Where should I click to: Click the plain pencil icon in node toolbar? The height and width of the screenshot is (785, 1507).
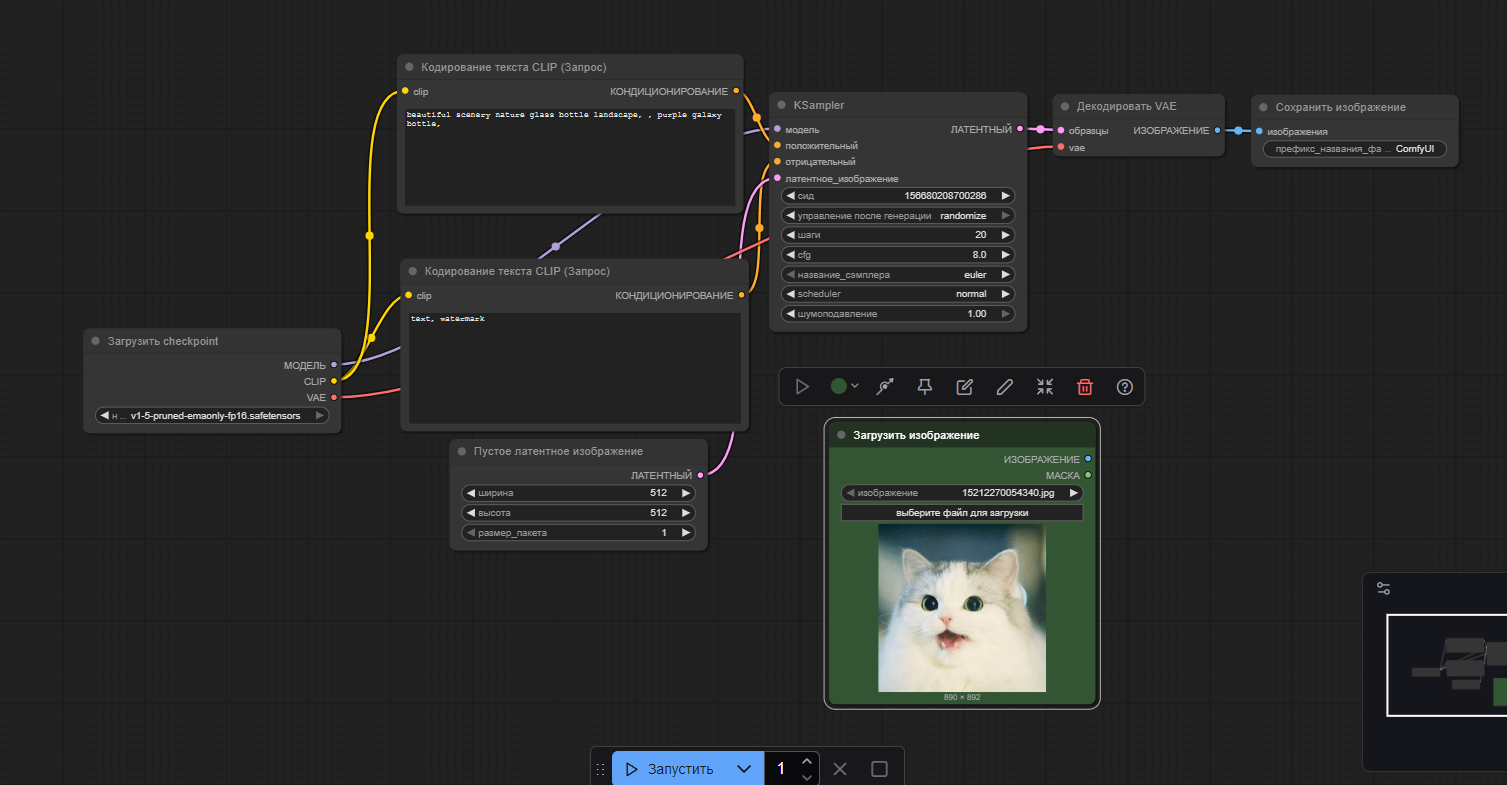[1005, 387]
